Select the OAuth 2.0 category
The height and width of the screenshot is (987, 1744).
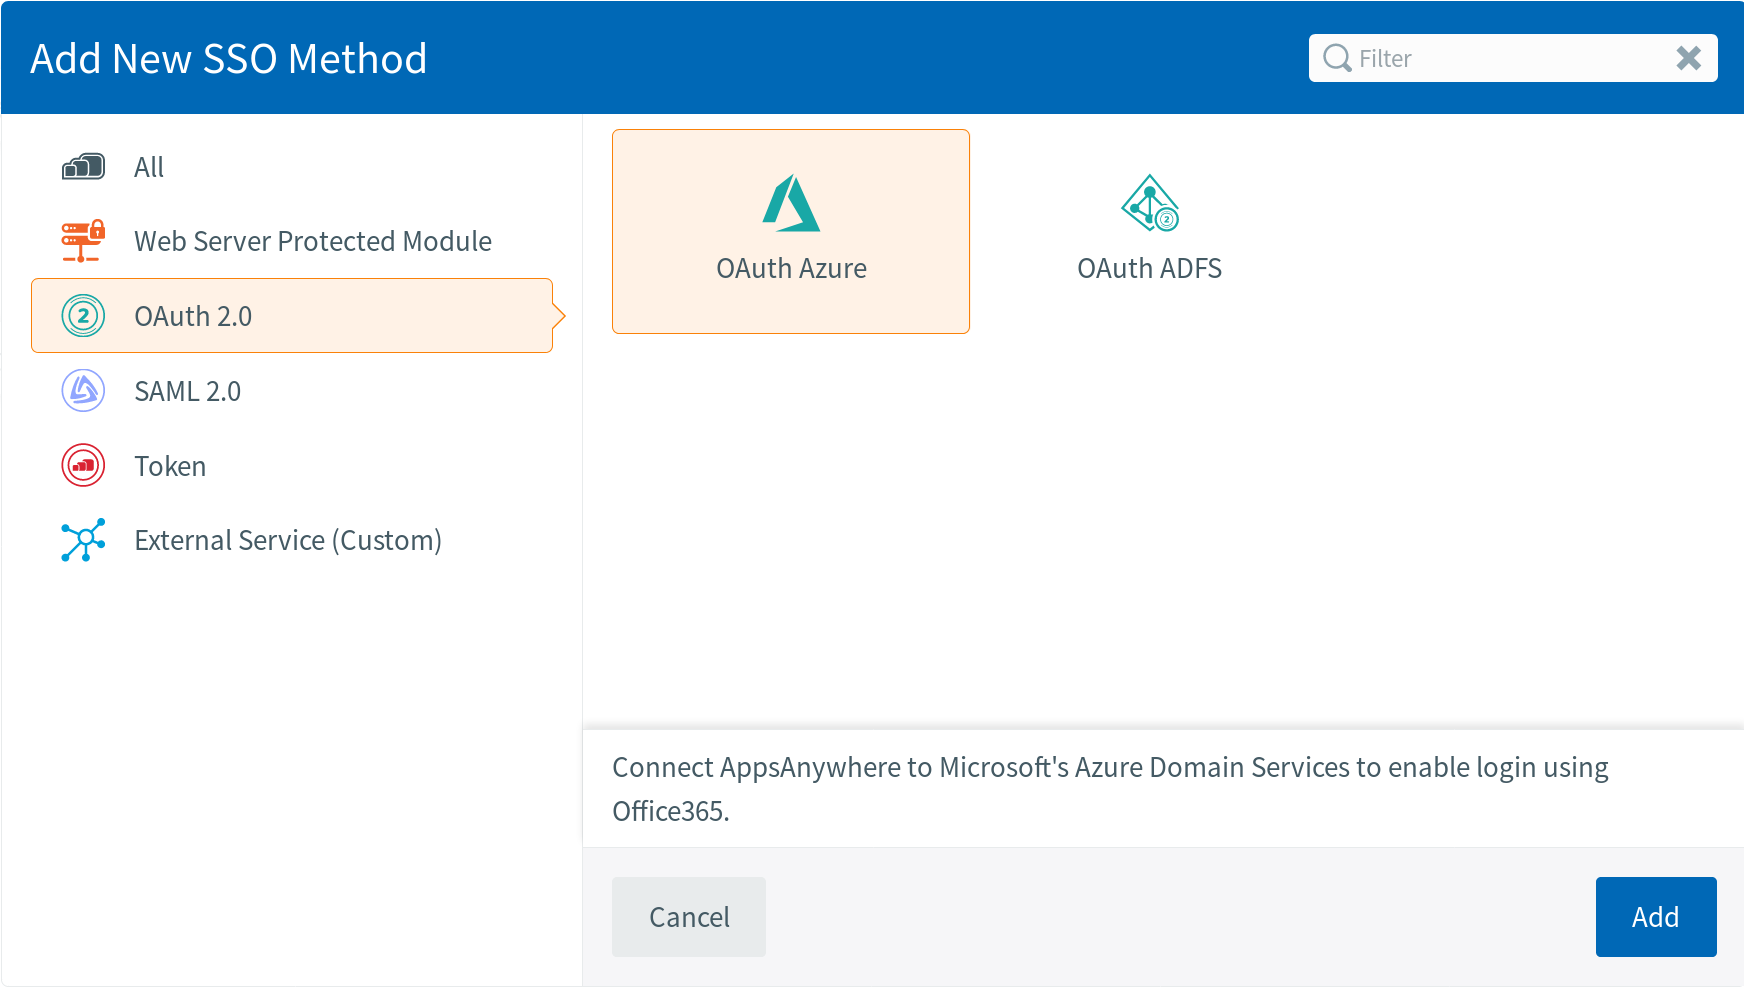tap(292, 316)
